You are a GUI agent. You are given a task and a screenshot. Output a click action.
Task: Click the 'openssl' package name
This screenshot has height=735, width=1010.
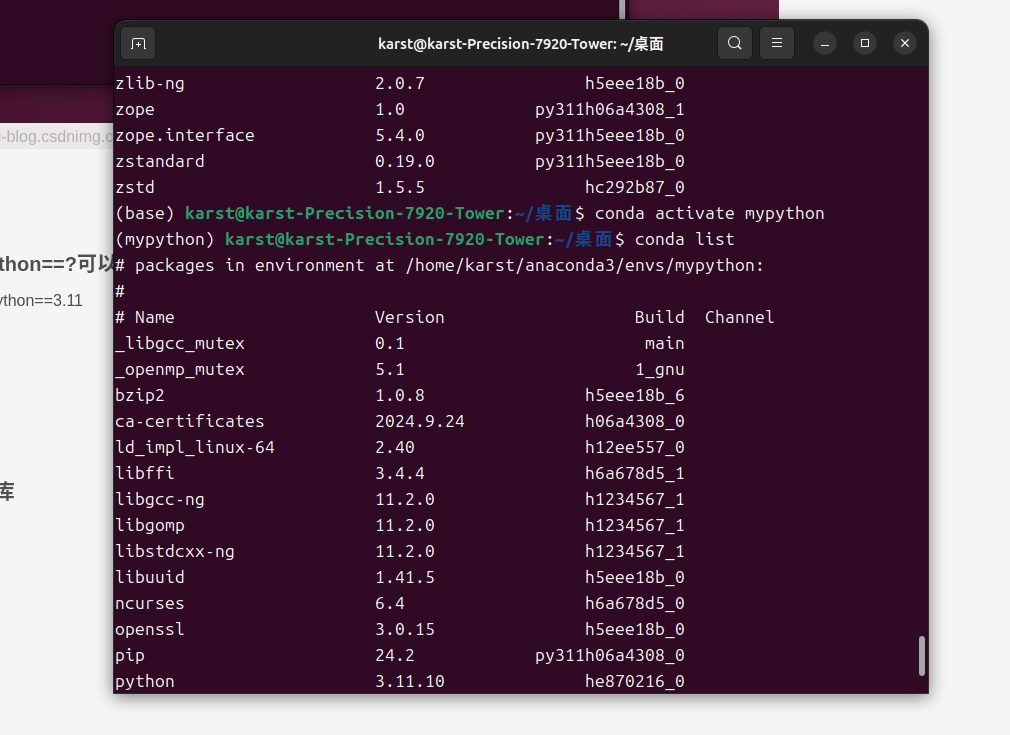click(149, 629)
